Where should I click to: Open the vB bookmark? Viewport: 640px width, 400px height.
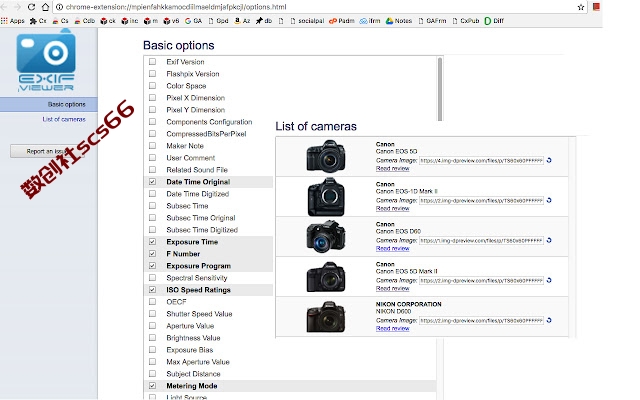[171, 21]
